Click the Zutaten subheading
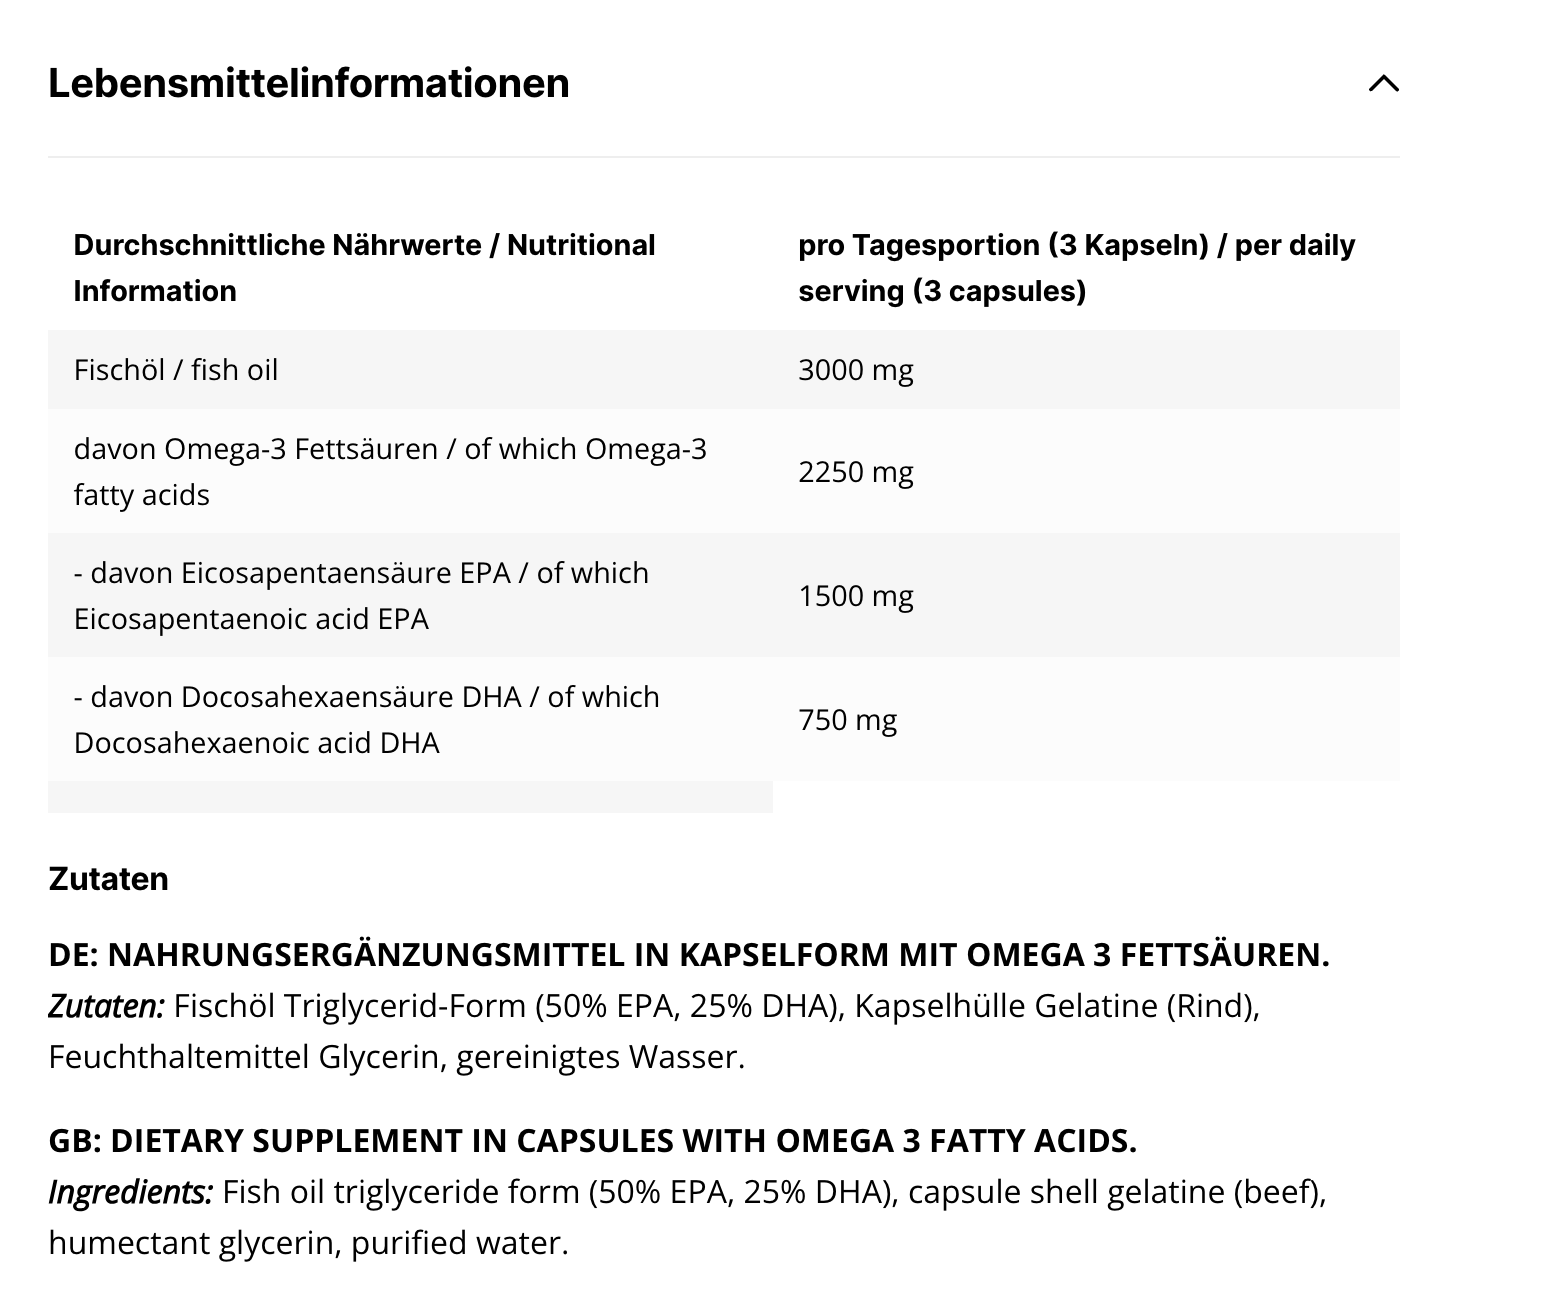The height and width of the screenshot is (1292, 1568). click(108, 879)
